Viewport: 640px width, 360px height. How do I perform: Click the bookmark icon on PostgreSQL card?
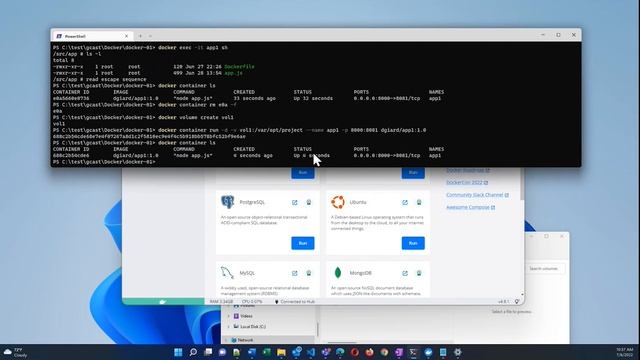click(x=309, y=202)
